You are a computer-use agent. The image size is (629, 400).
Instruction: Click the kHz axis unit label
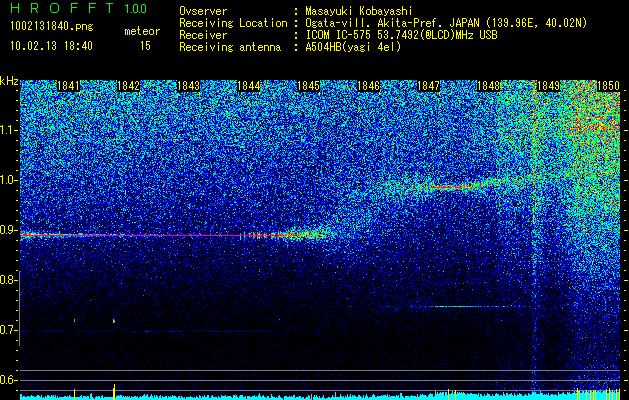coord(9,81)
